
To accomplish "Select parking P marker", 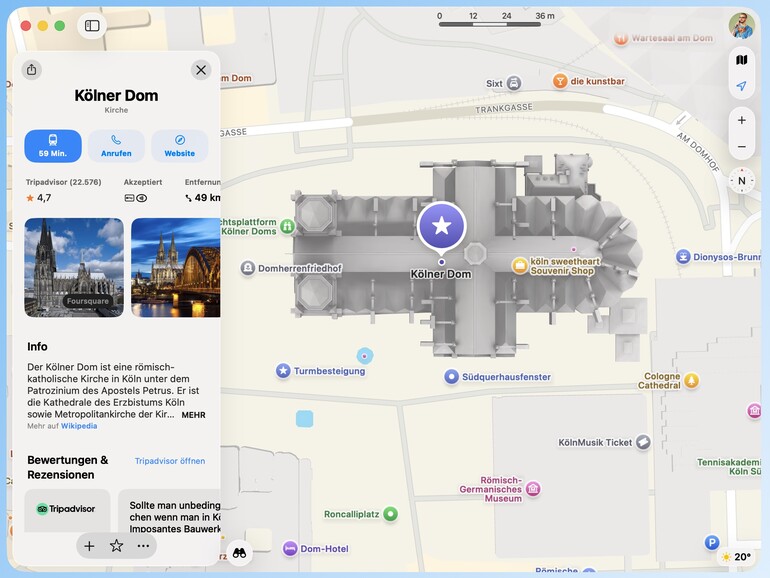I will tap(712, 543).
